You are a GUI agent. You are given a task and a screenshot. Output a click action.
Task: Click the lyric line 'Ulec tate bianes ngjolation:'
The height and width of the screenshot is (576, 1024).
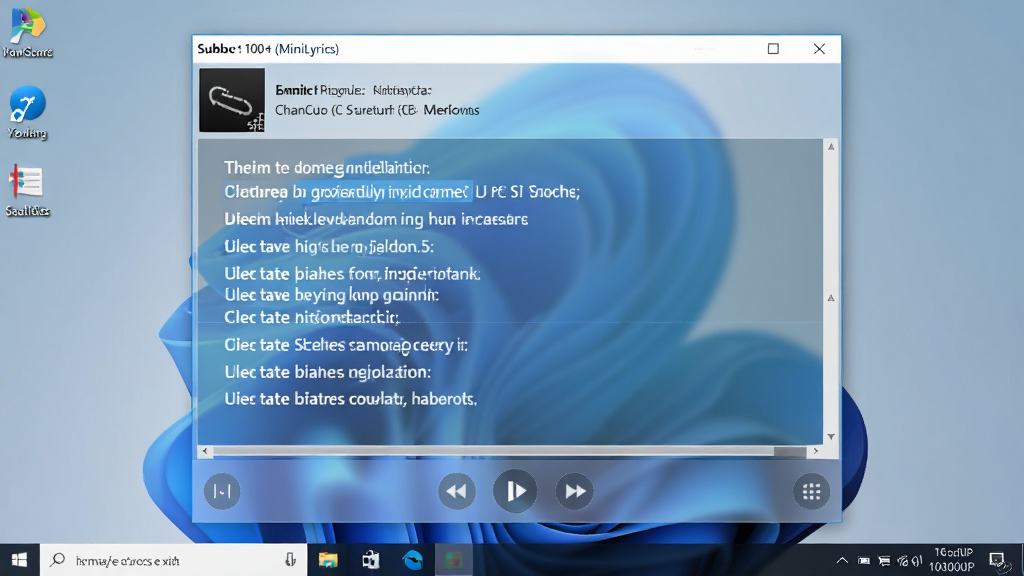pyautogui.click(x=328, y=372)
